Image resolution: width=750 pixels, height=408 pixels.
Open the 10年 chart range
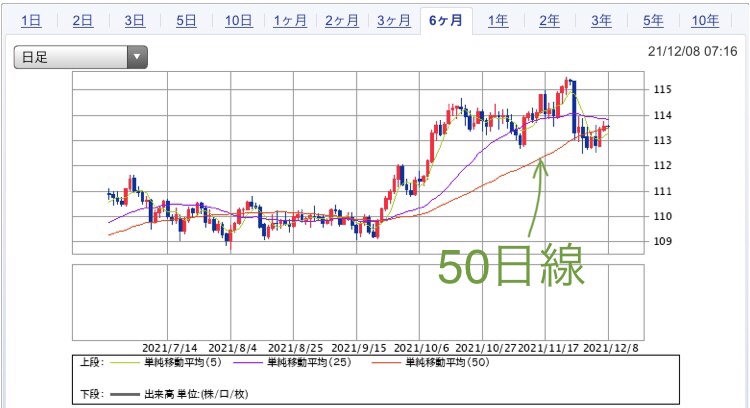(x=705, y=21)
